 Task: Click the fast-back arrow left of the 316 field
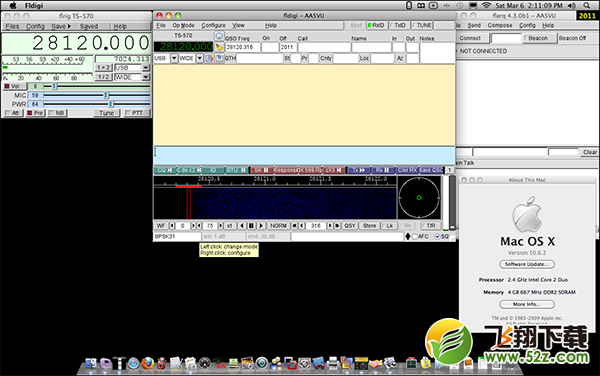(294, 226)
